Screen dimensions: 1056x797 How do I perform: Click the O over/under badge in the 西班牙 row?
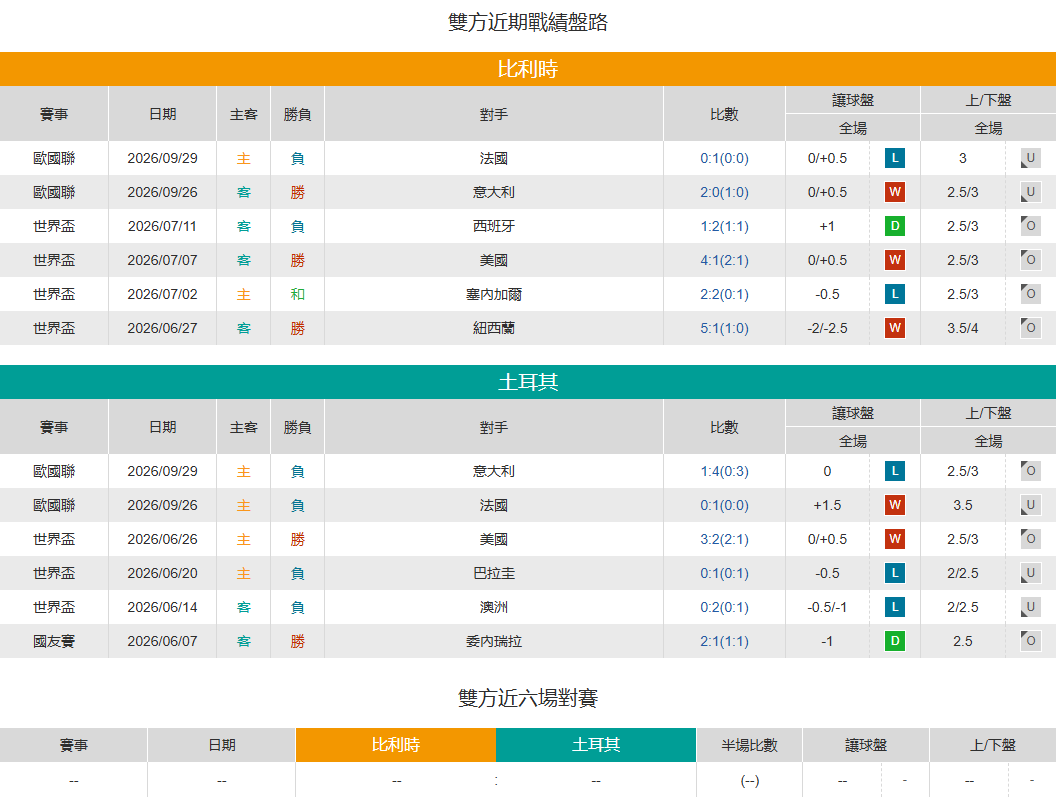[x=1030, y=226]
